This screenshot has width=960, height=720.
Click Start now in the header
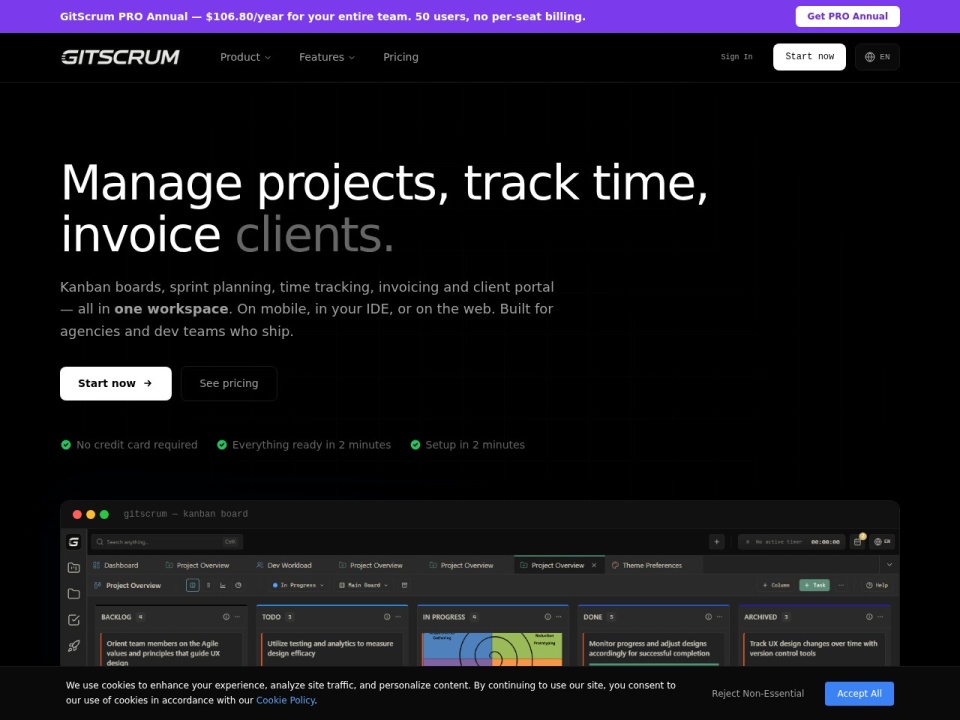(x=809, y=57)
